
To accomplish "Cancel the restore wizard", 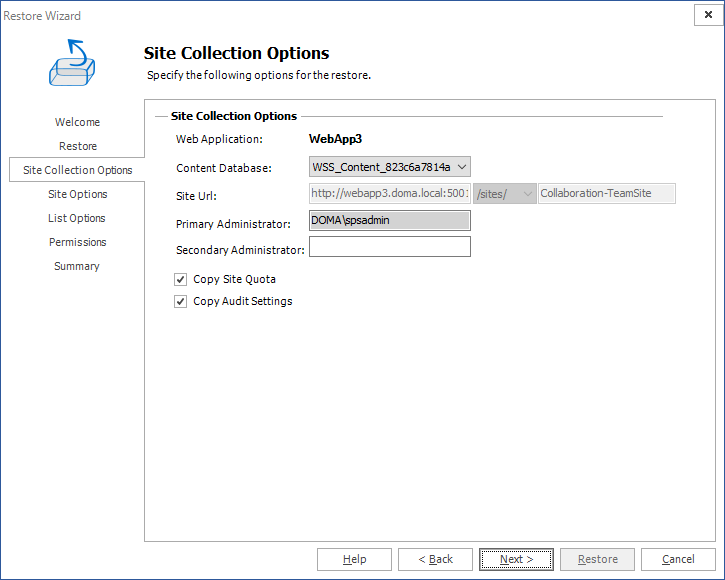I will [678, 559].
